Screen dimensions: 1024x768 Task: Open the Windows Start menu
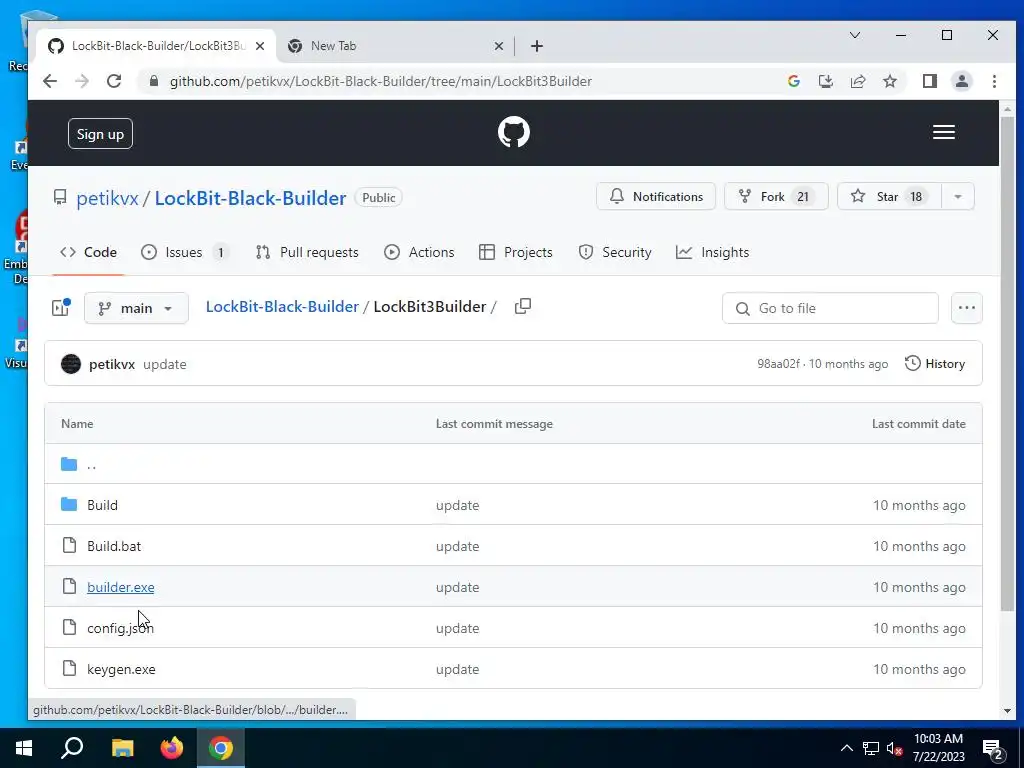click(x=24, y=748)
